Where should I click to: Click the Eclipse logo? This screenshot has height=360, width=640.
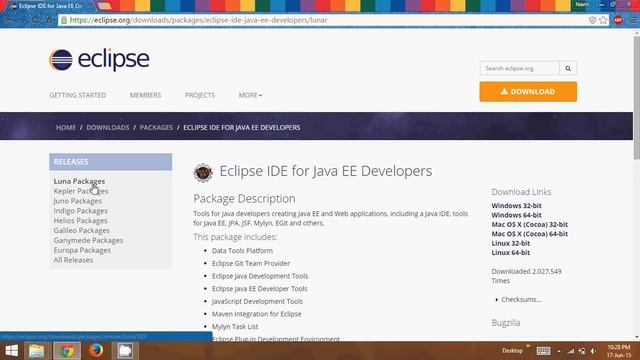99,60
